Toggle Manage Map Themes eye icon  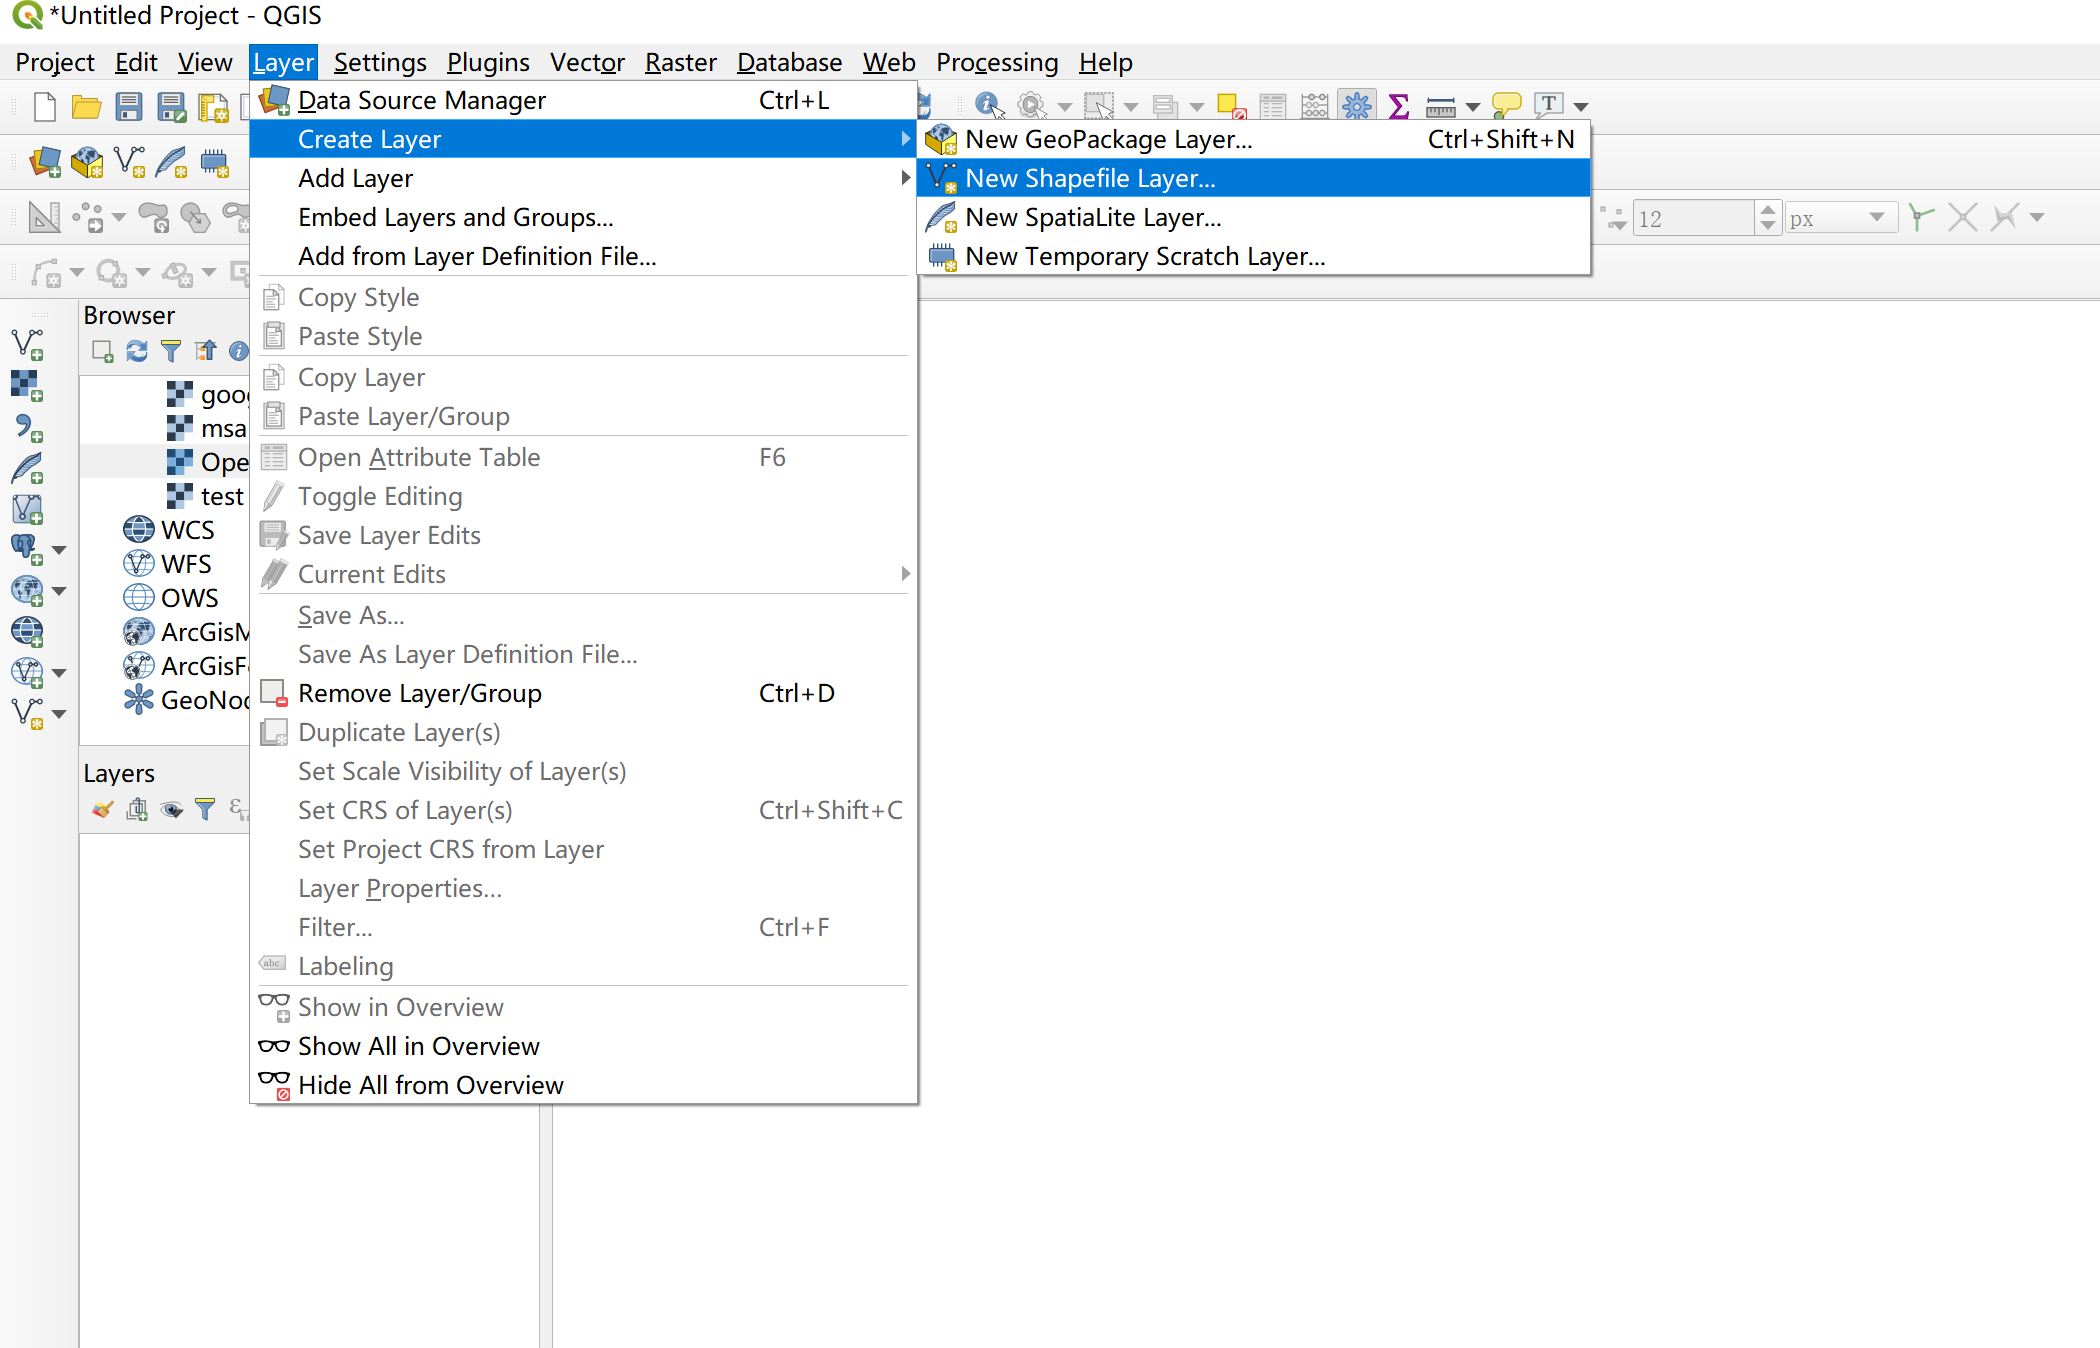tap(172, 810)
